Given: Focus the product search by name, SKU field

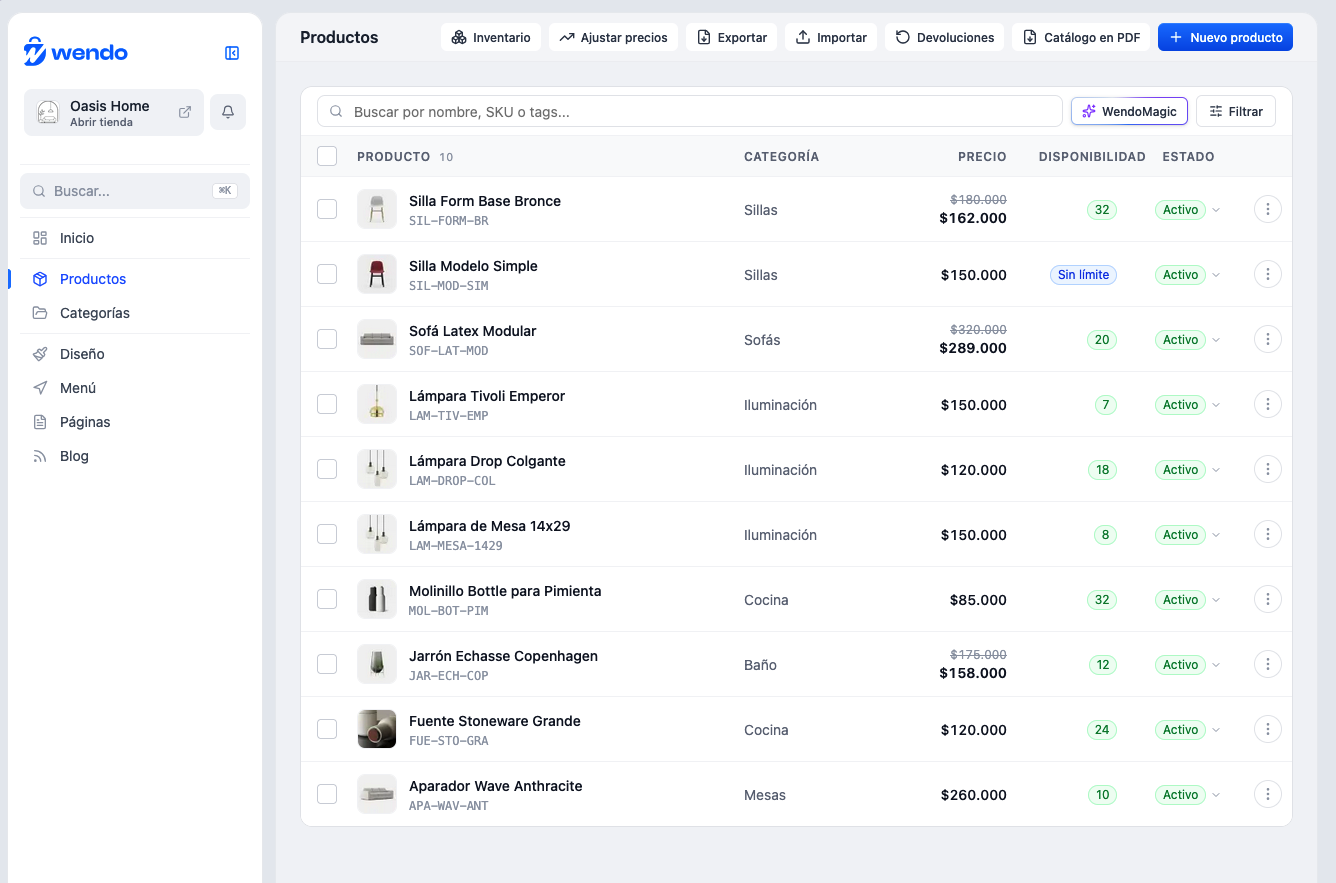Looking at the screenshot, I should click(x=690, y=111).
